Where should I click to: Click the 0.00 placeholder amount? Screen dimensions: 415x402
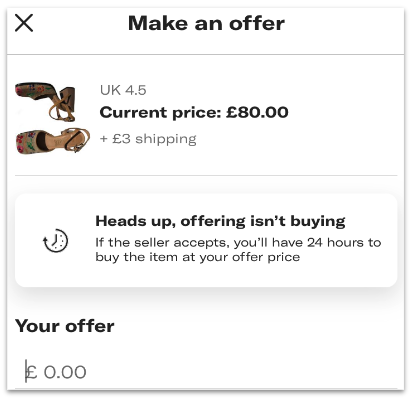pyautogui.click(x=65, y=372)
